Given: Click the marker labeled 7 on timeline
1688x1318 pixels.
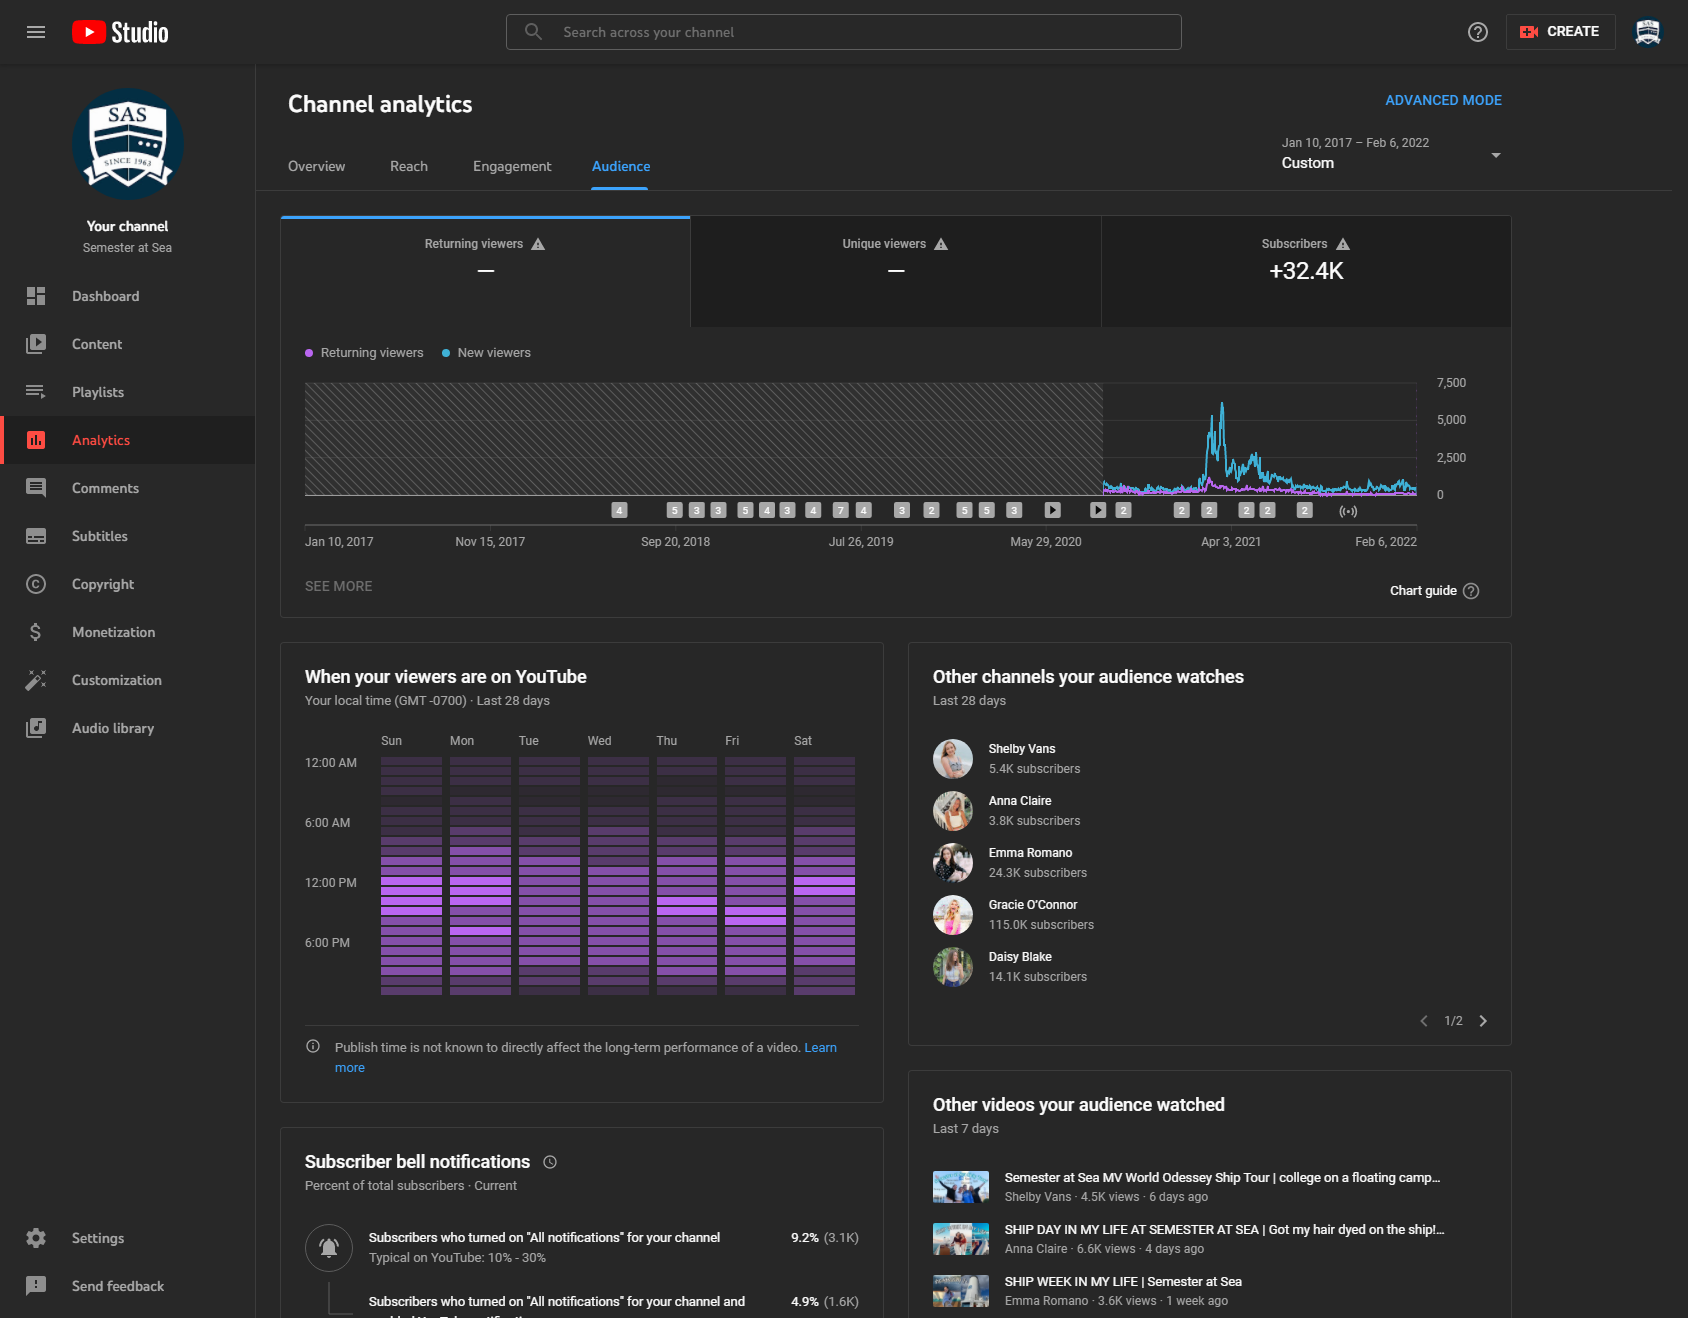Looking at the screenshot, I should point(840,510).
